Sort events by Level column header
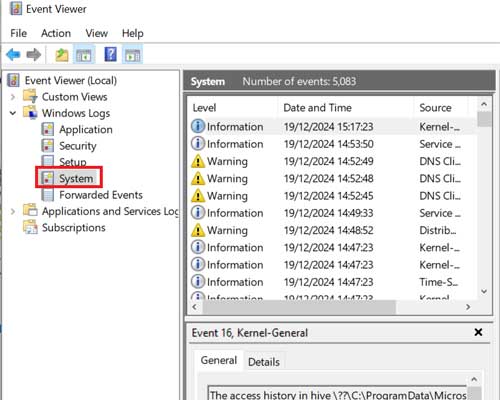Image resolution: width=500 pixels, height=400 pixels. click(232, 108)
